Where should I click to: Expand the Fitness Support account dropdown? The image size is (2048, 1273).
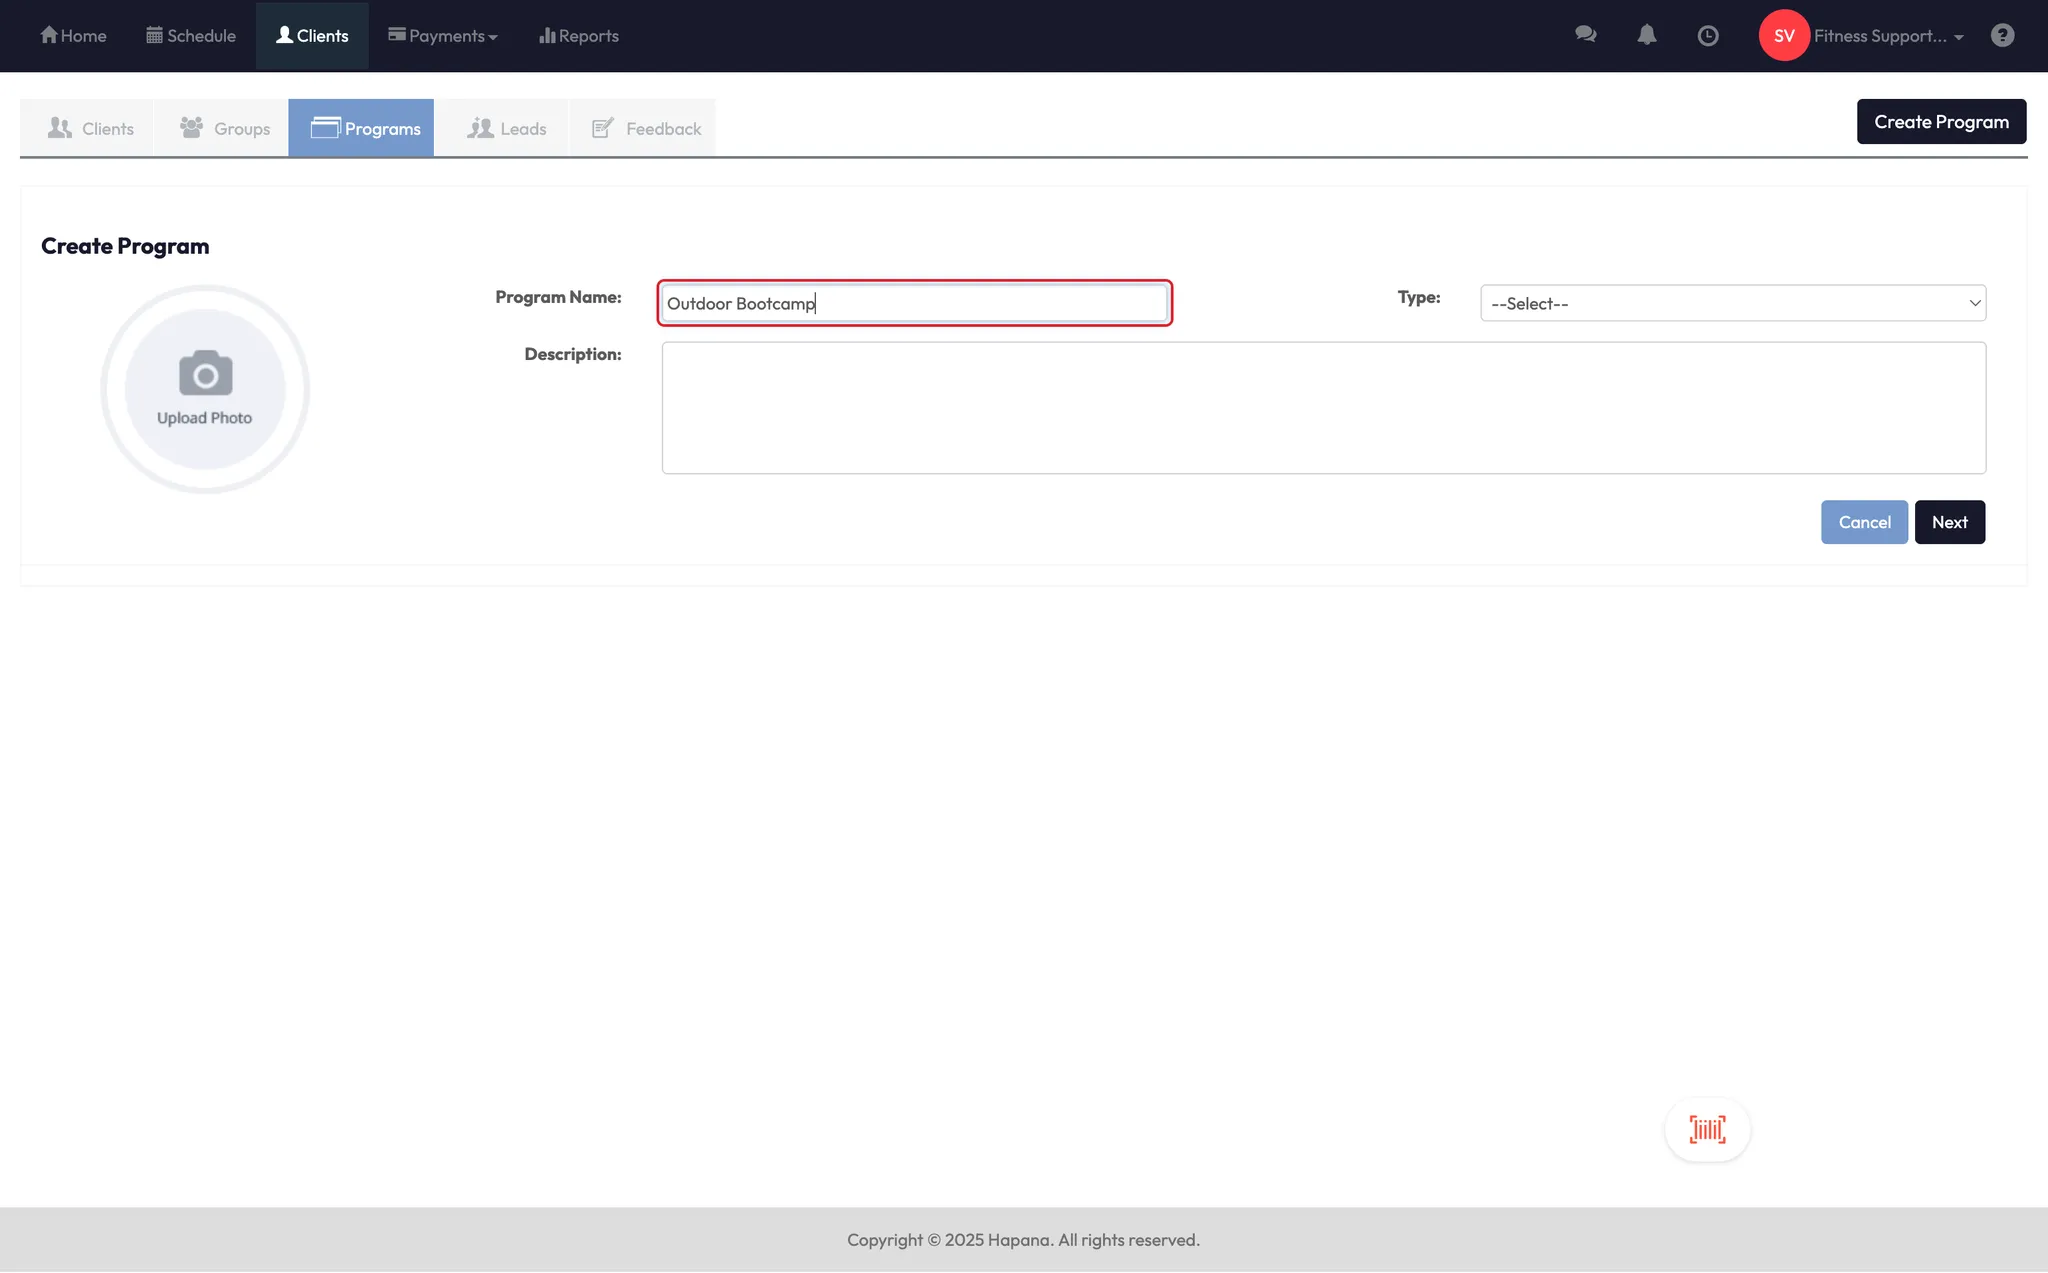[1888, 35]
